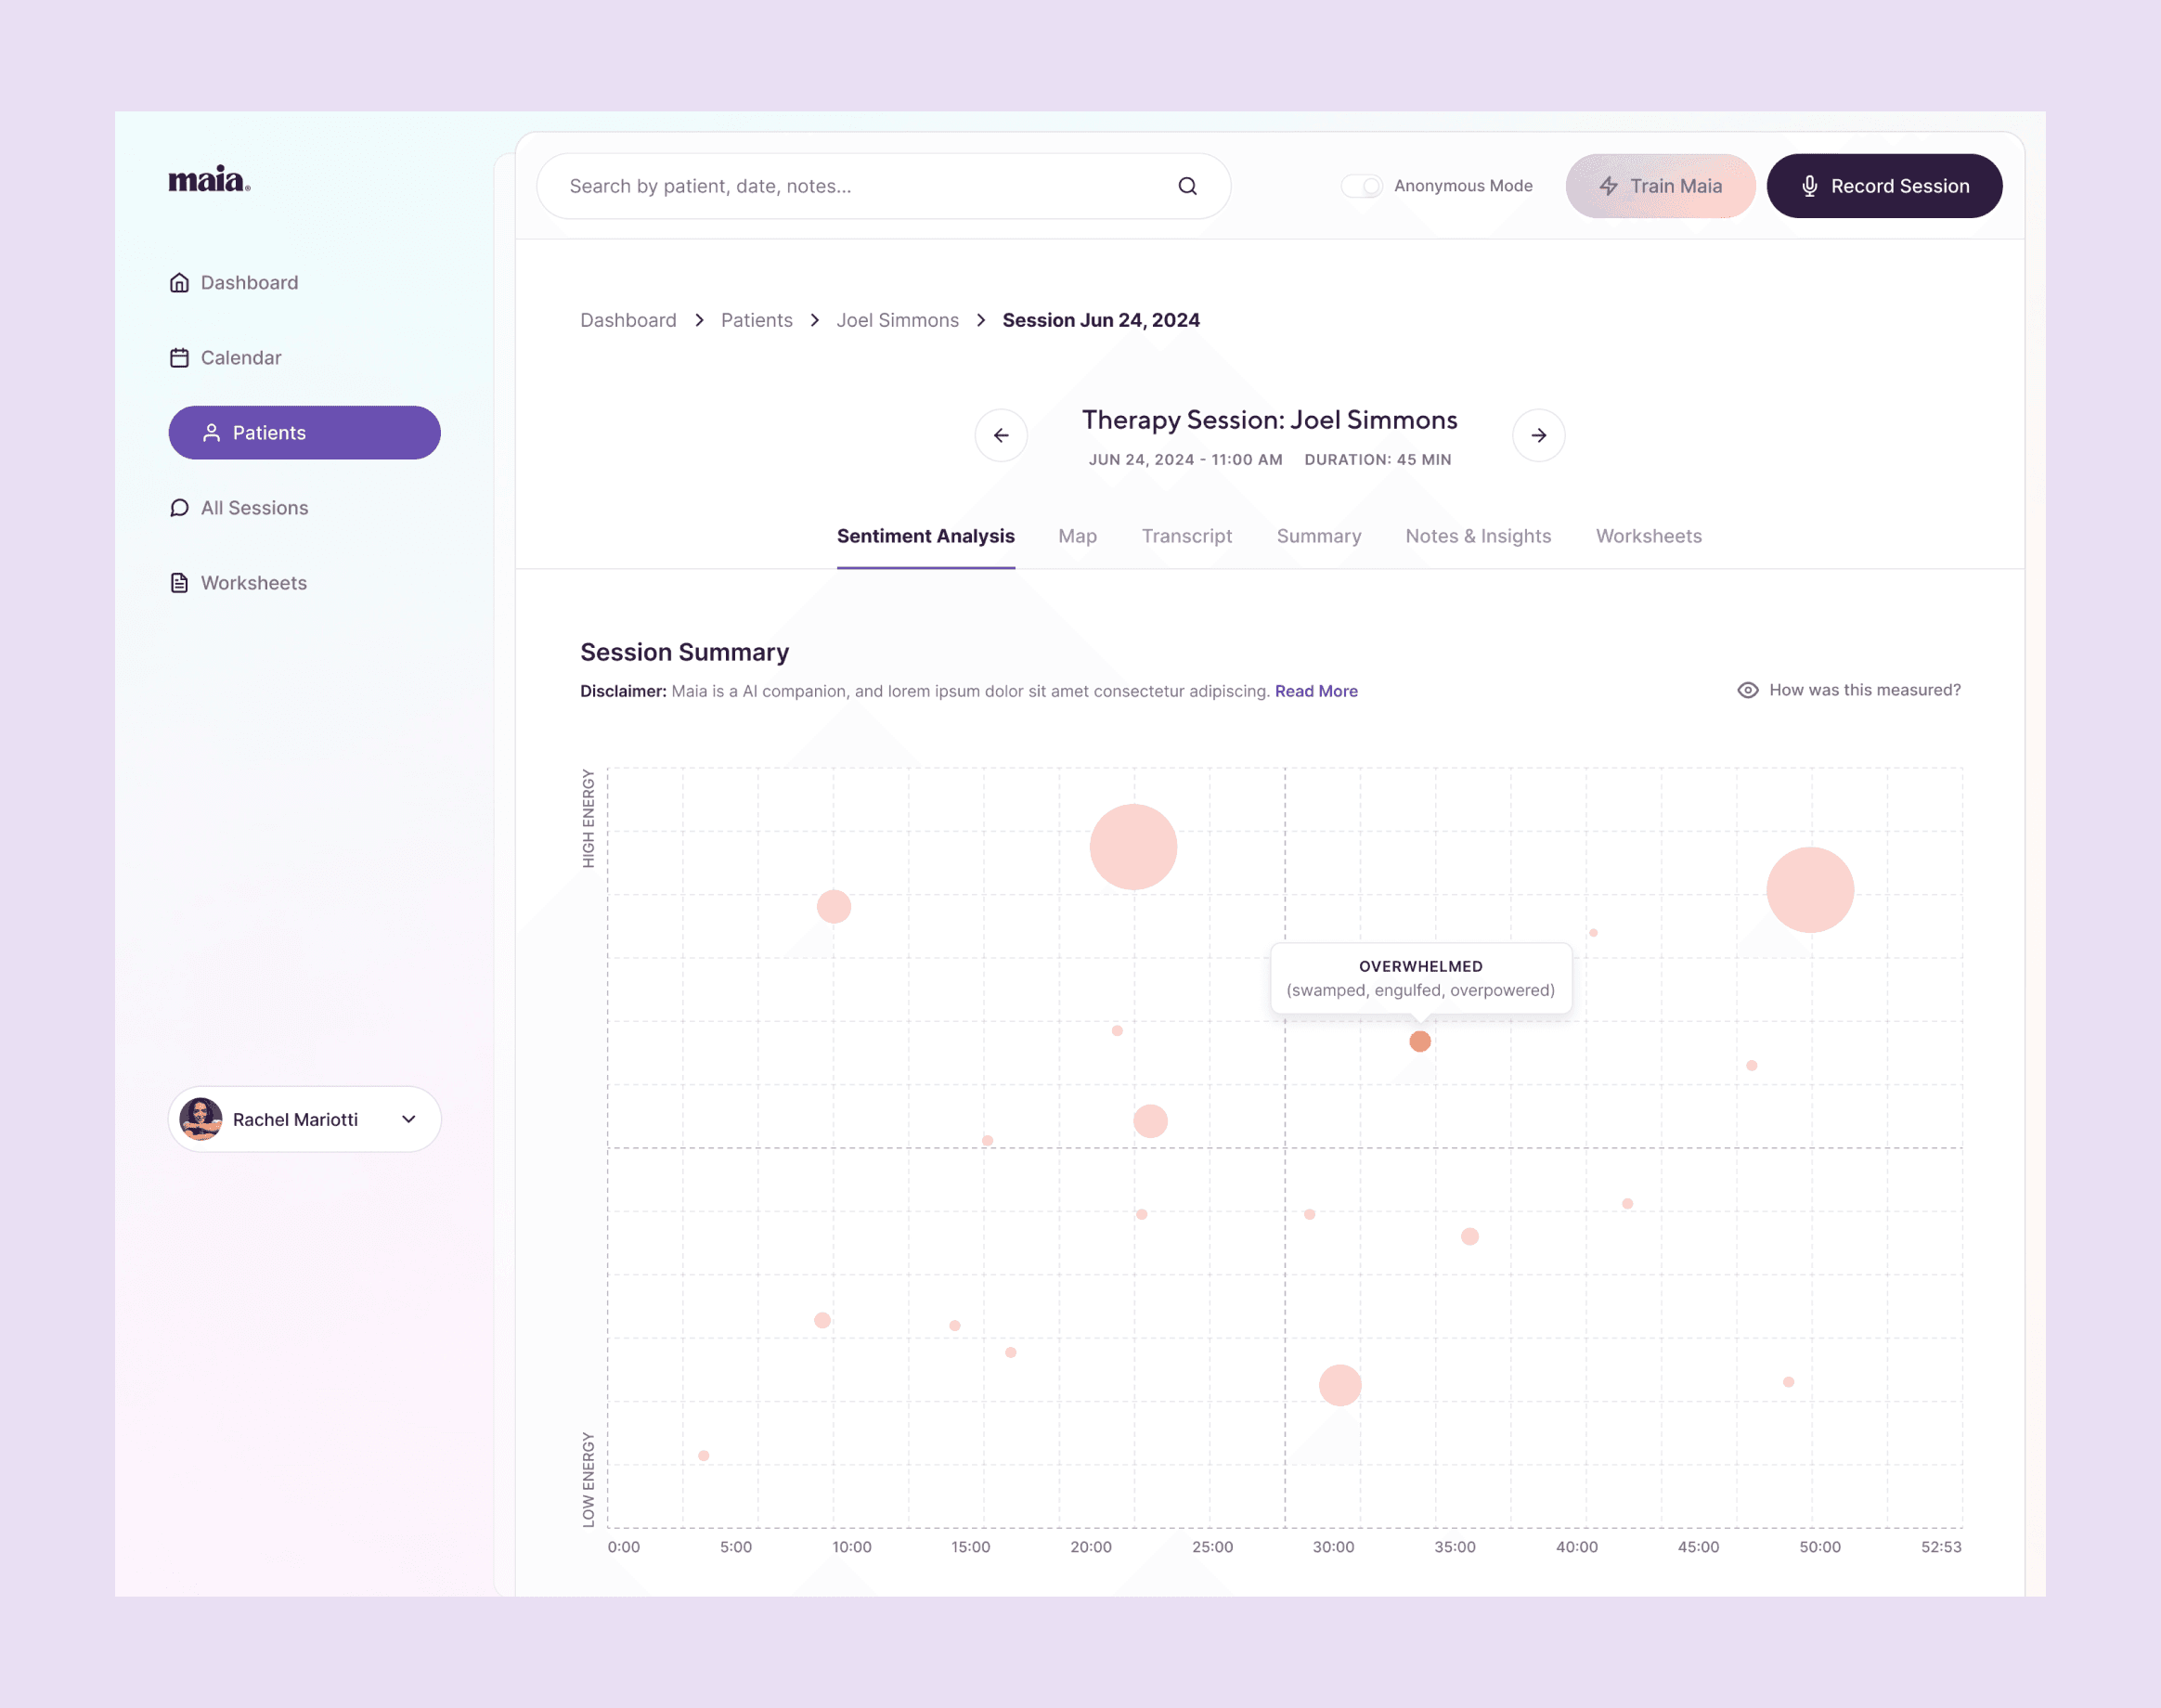Click the All Sessions chat icon
2161x1708 pixels.
(179, 508)
